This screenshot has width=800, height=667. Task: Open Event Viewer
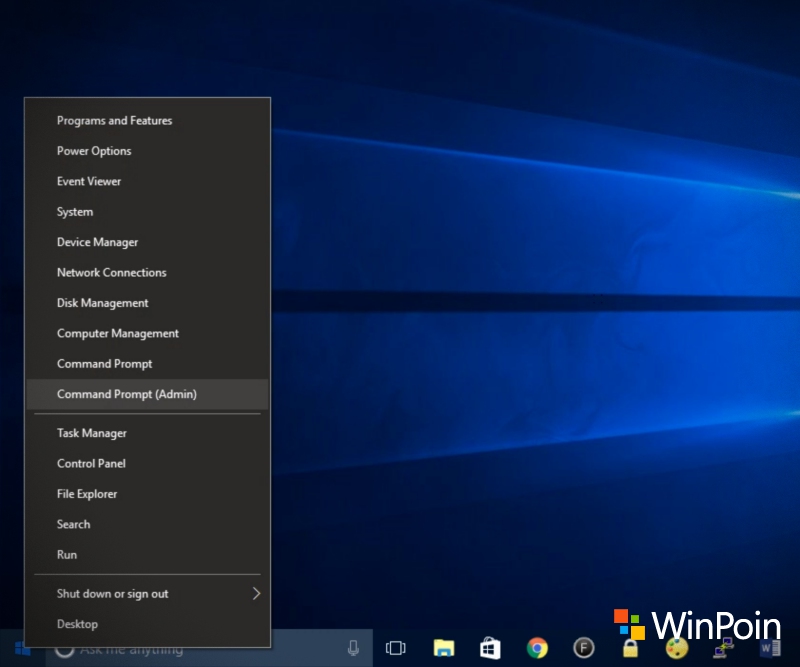pyautogui.click(x=90, y=181)
